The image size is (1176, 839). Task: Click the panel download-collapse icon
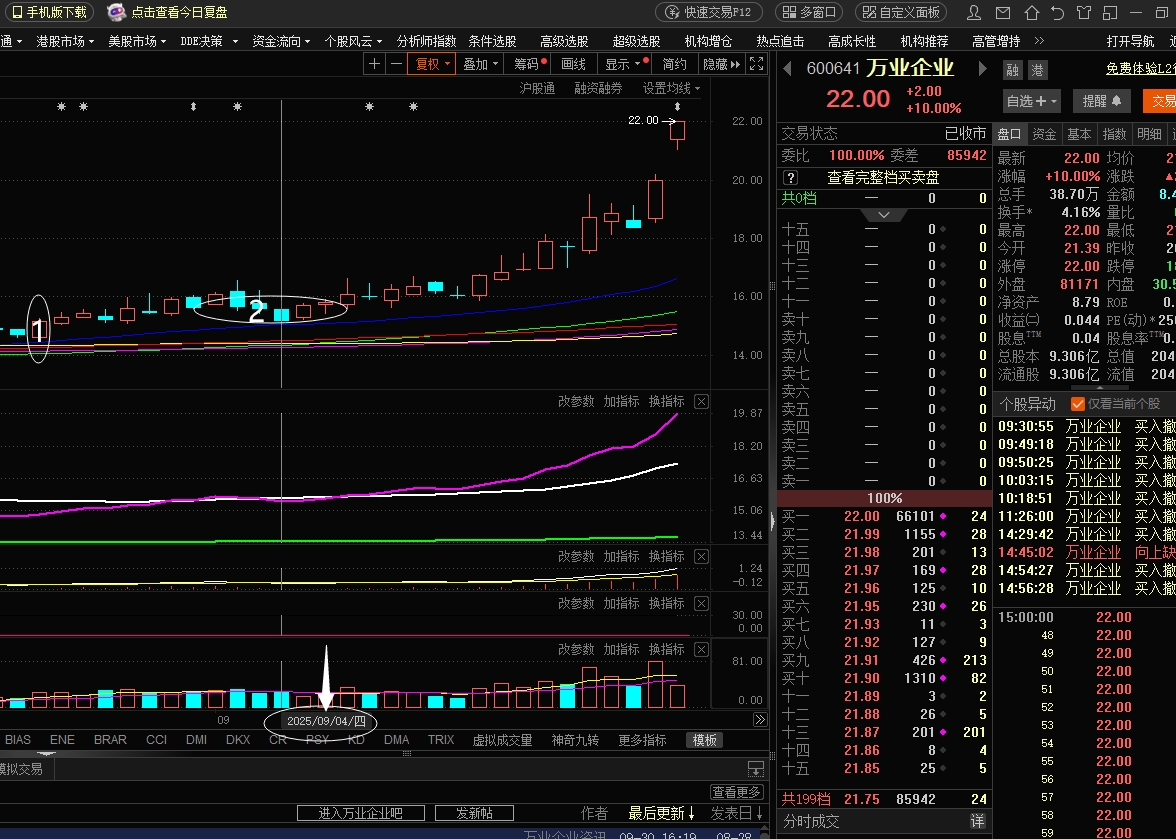[x=756, y=769]
